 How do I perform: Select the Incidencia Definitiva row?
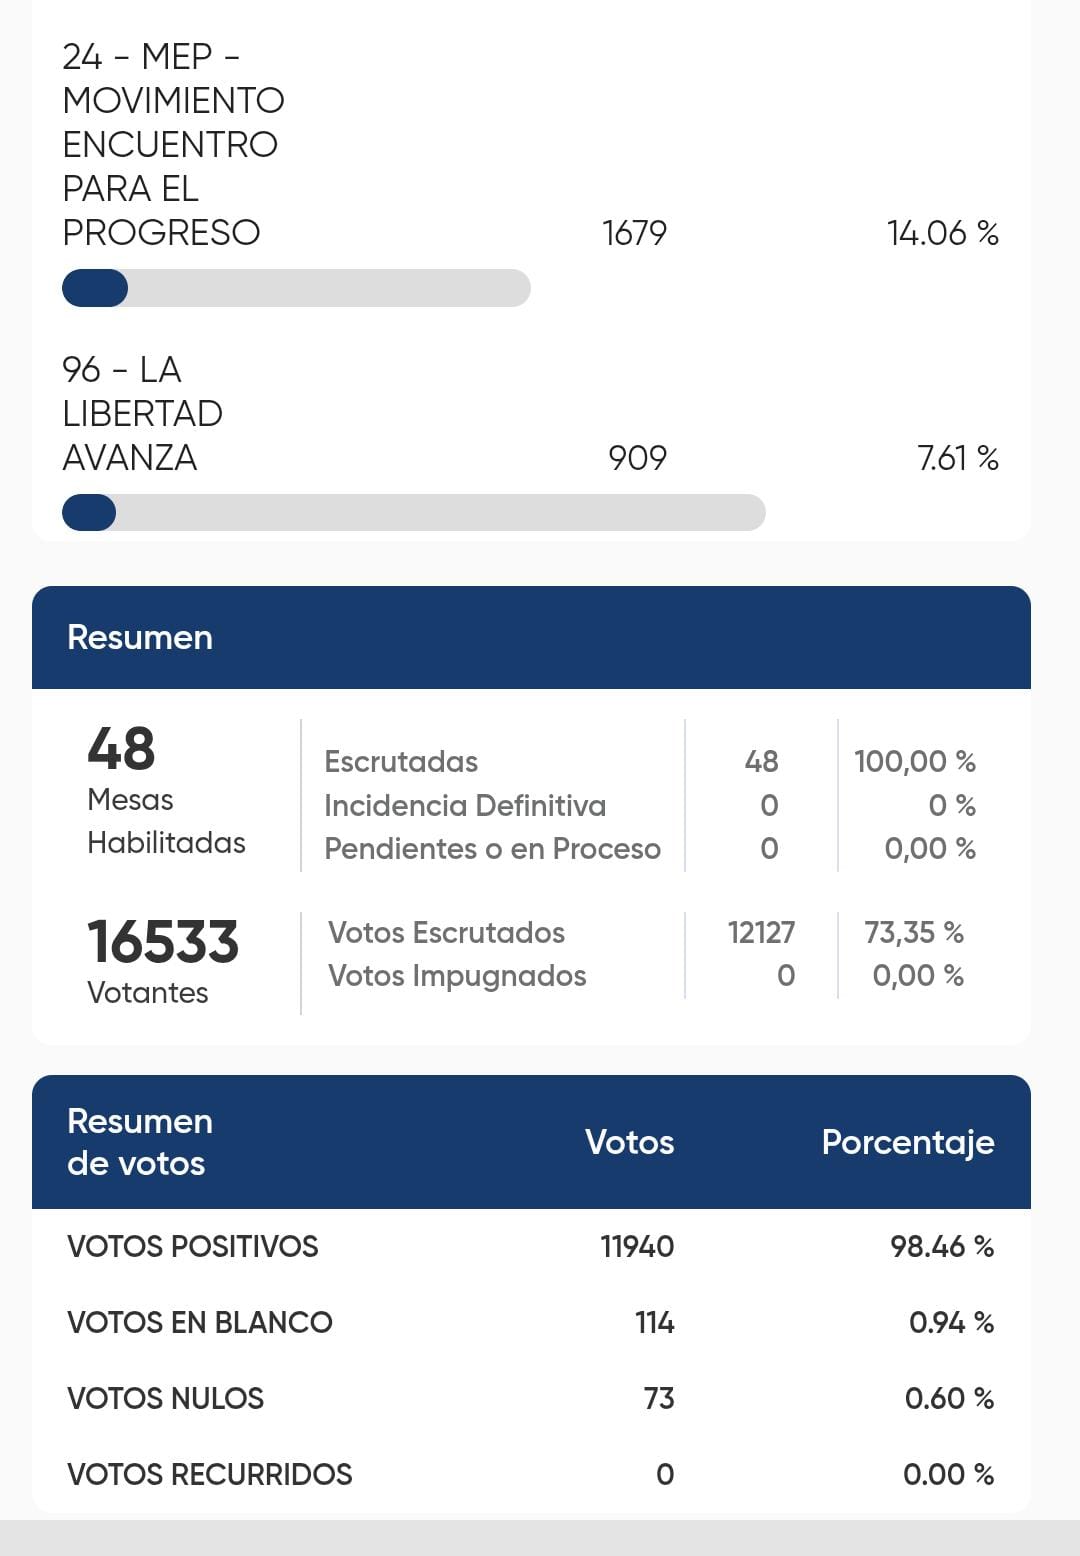pyautogui.click(x=650, y=805)
